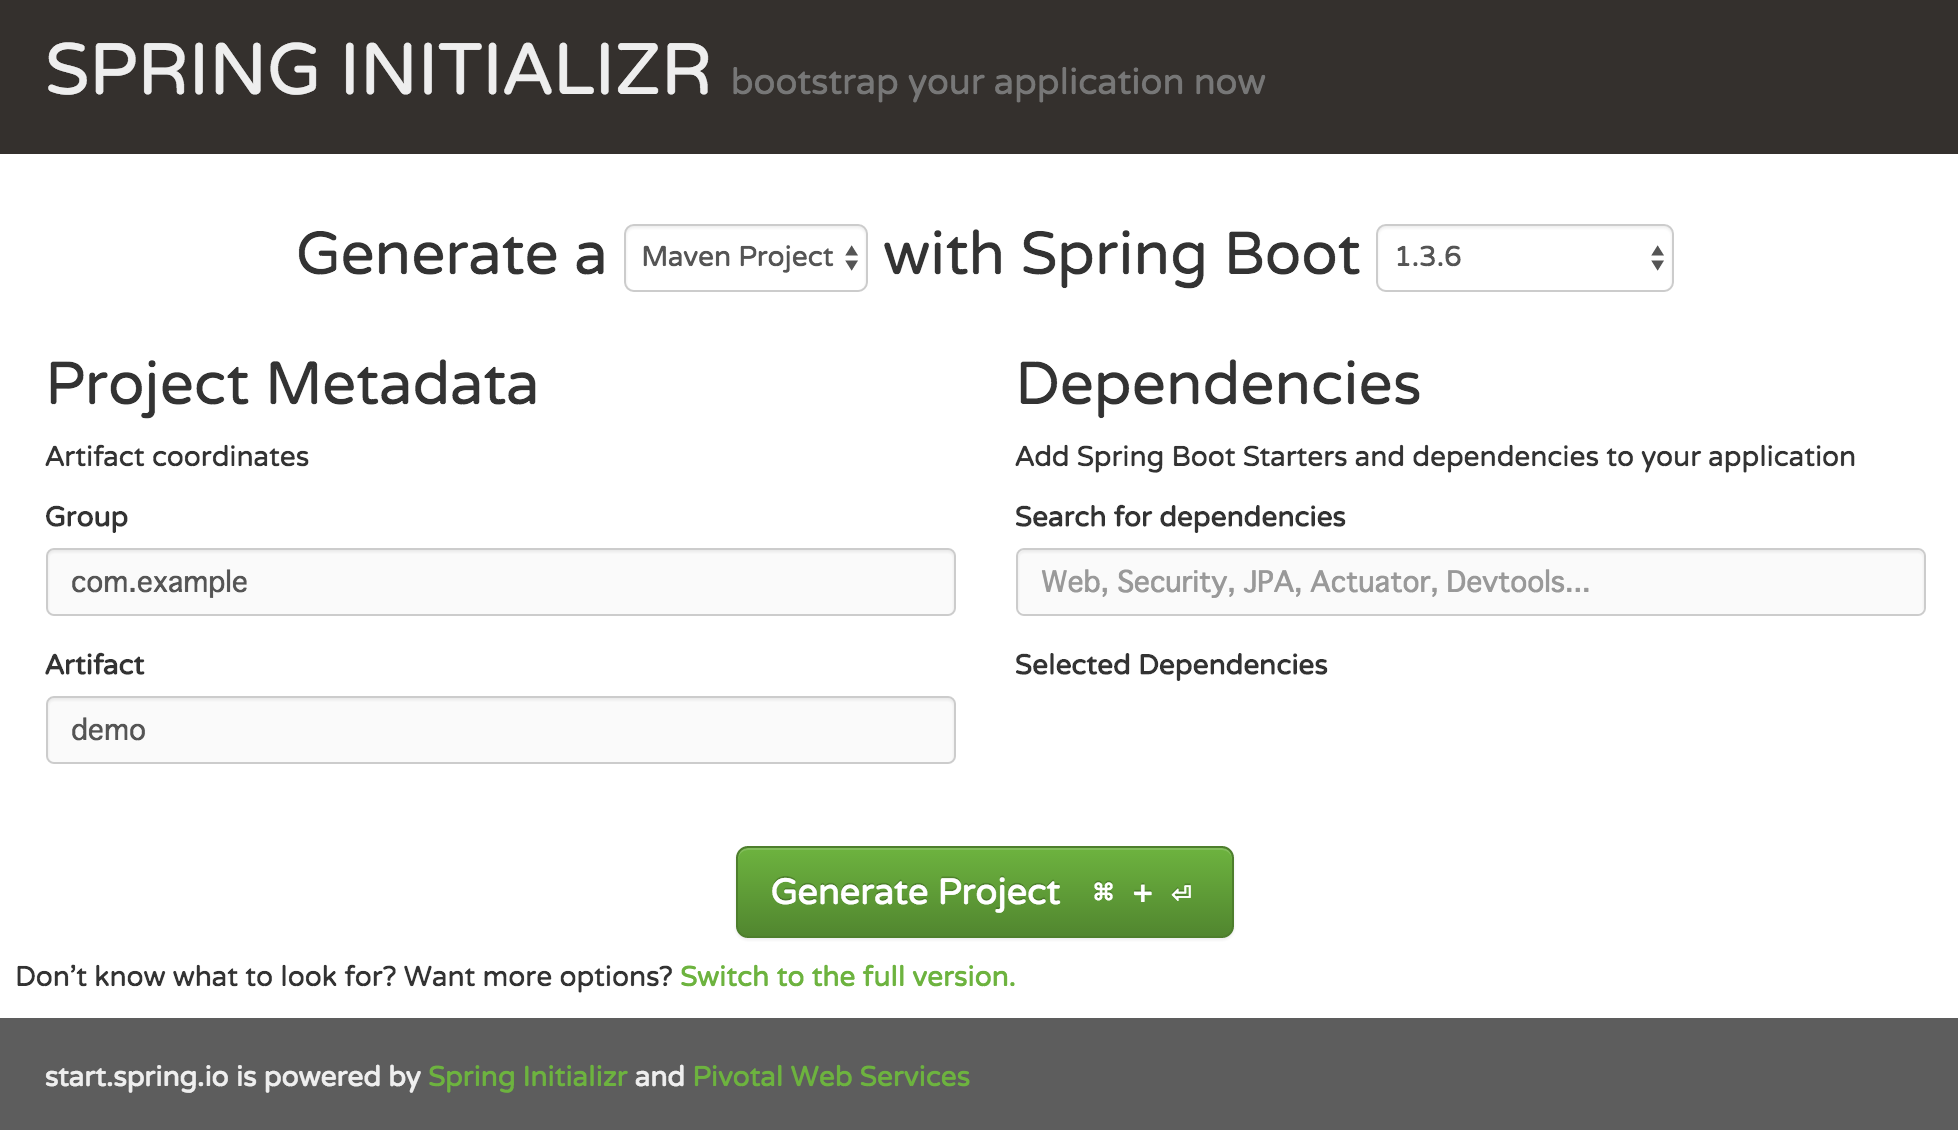Image resolution: width=1958 pixels, height=1130 pixels.
Task: Click the Add Spring Boot Starters description text
Action: click(1435, 457)
